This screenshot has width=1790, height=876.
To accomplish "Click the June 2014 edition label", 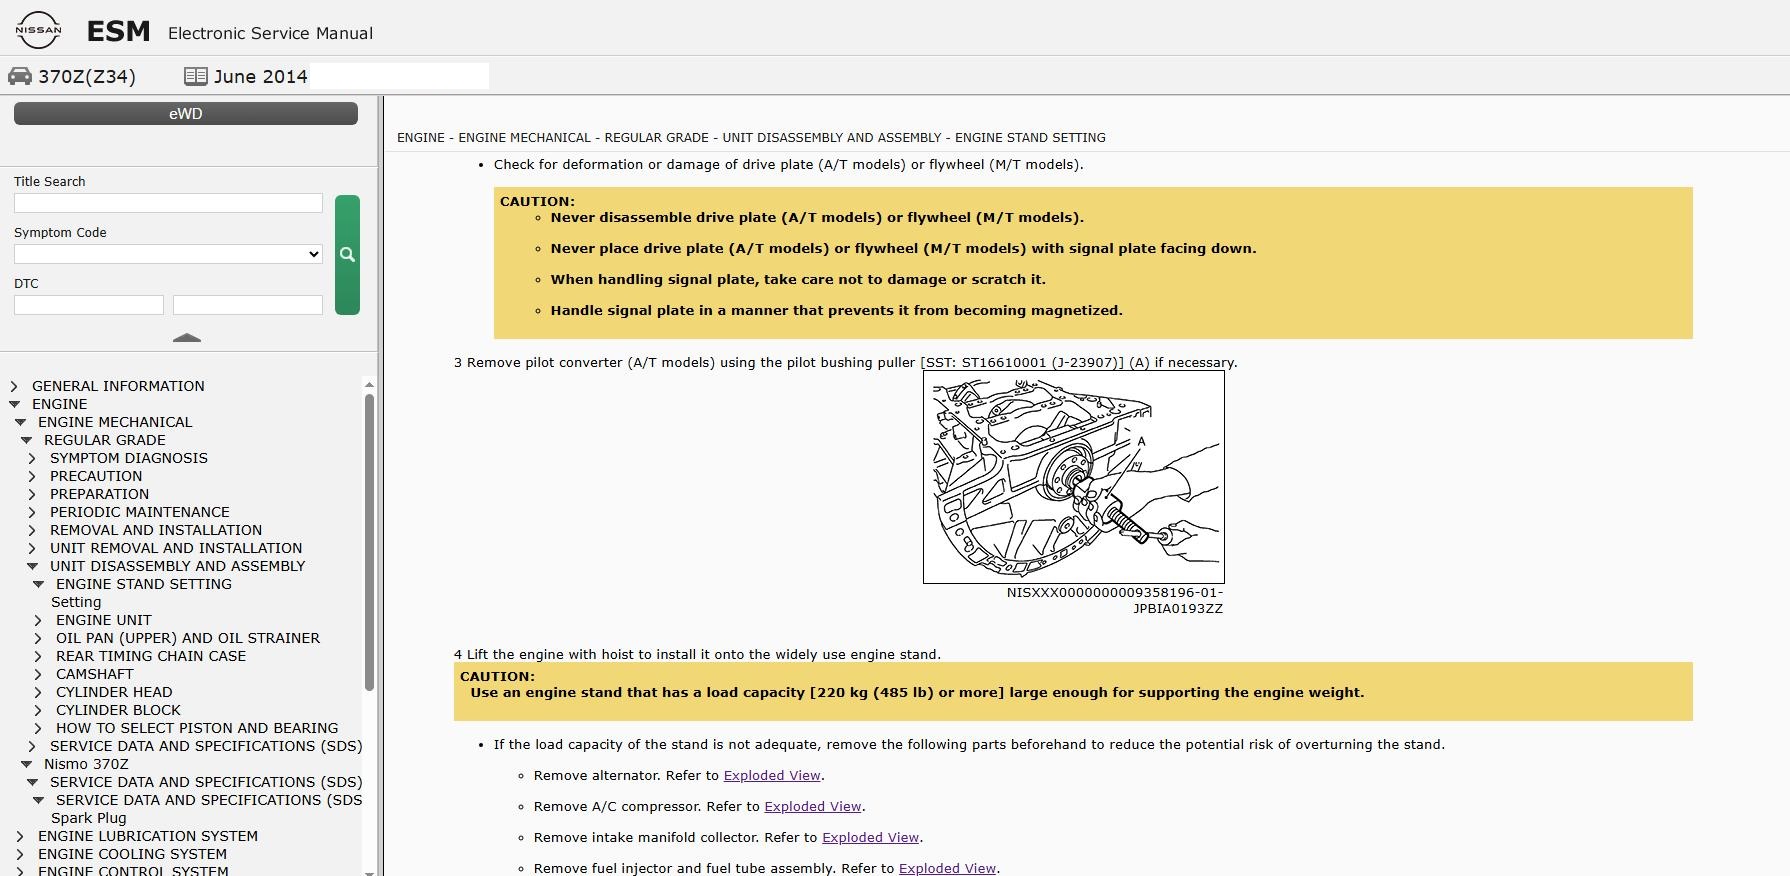I will click(x=261, y=77).
